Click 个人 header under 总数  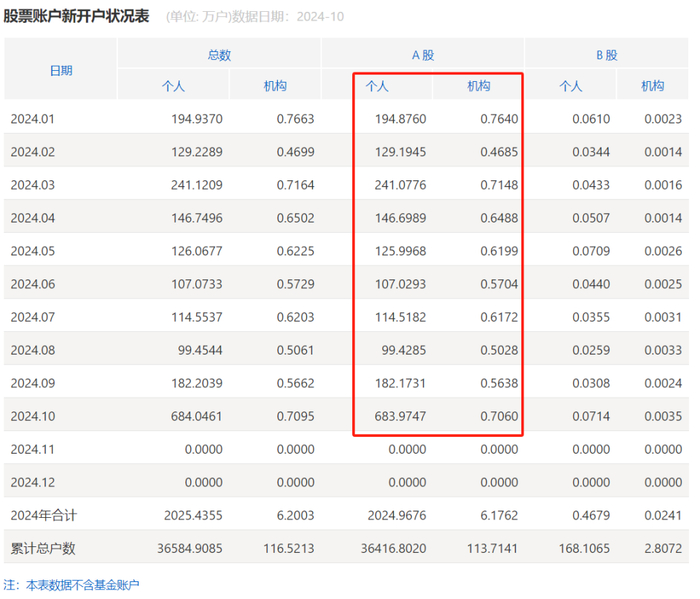tap(173, 86)
